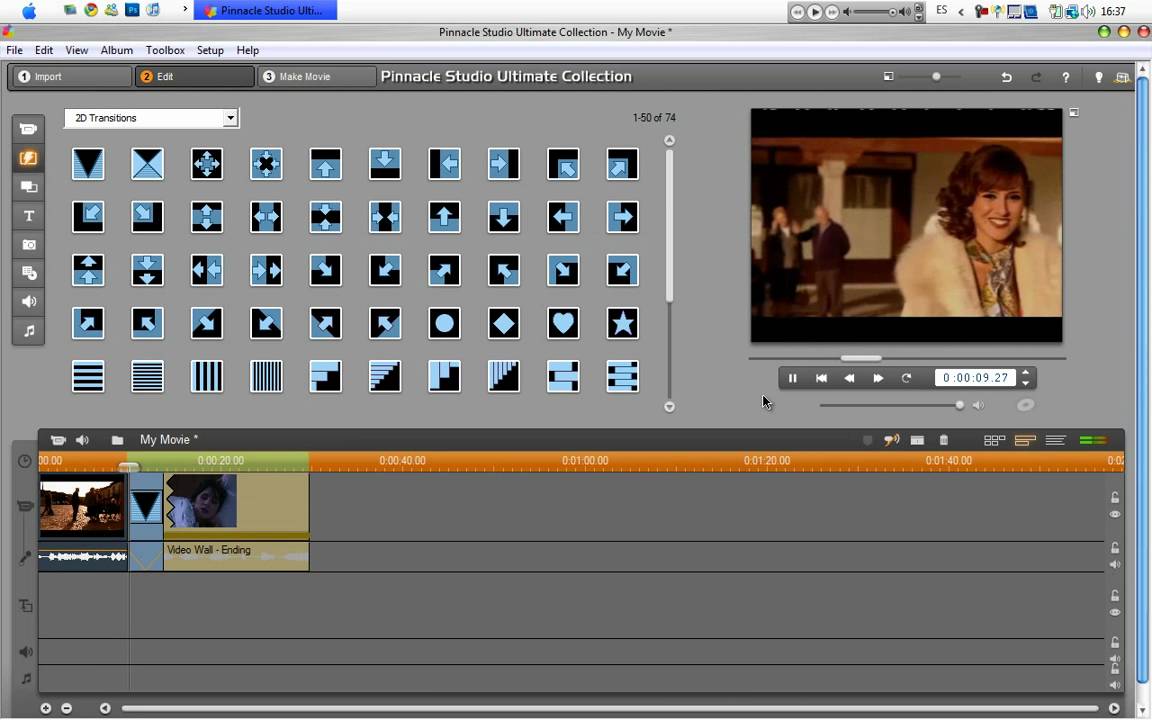This screenshot has height=720, width=1152.
Task: Mute the original audio track
Action: (1115, 564)
